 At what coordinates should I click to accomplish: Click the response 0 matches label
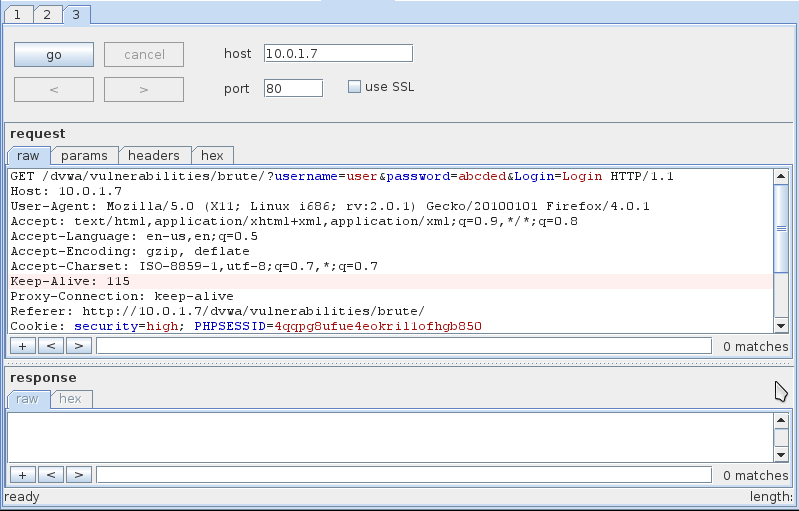pyautogui.click(x=756, y=475)
